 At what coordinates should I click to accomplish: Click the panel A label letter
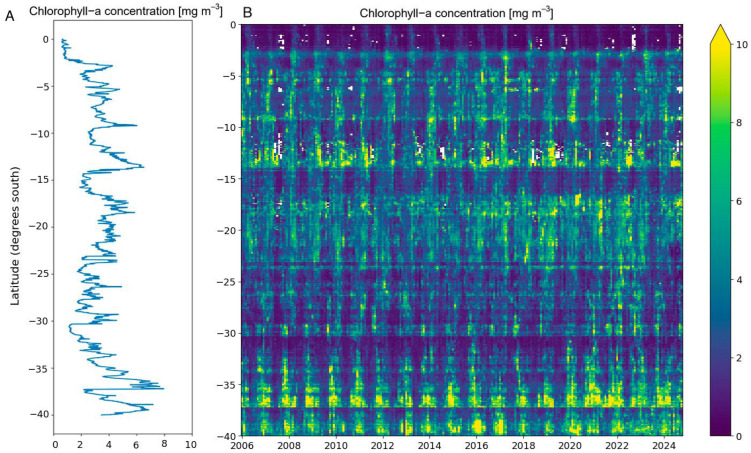10,15
